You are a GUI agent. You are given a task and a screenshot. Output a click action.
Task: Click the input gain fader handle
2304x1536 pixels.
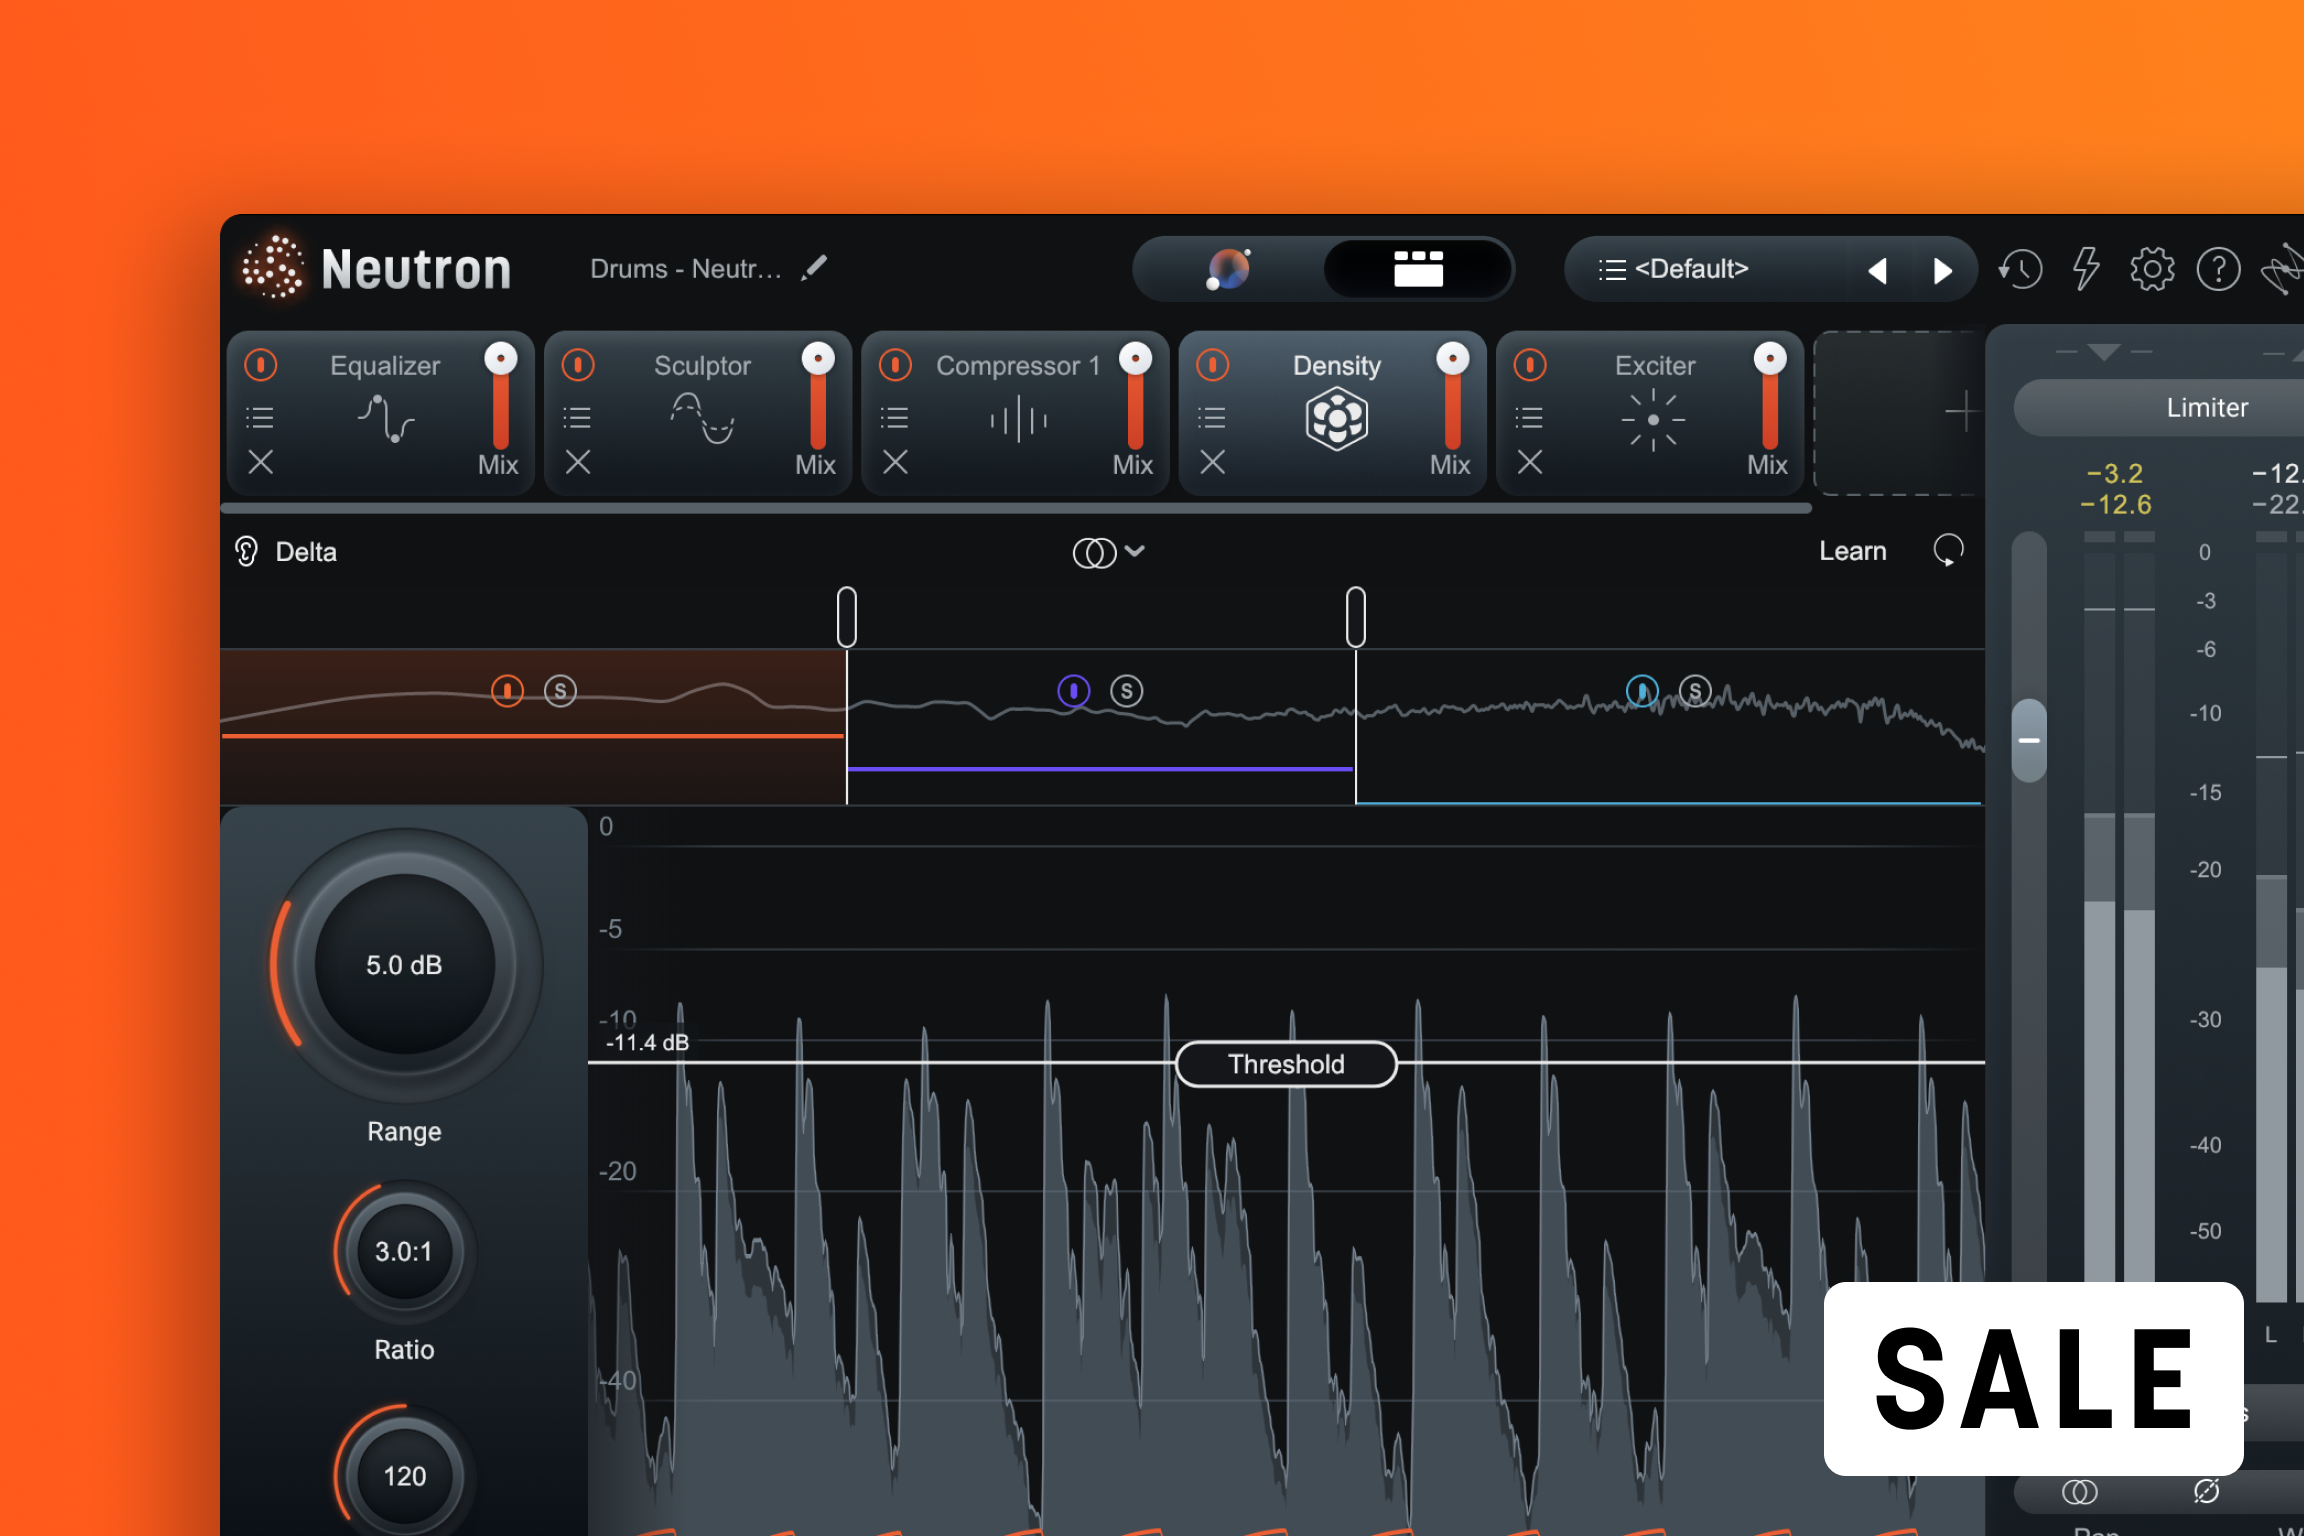pos(2029,740)
